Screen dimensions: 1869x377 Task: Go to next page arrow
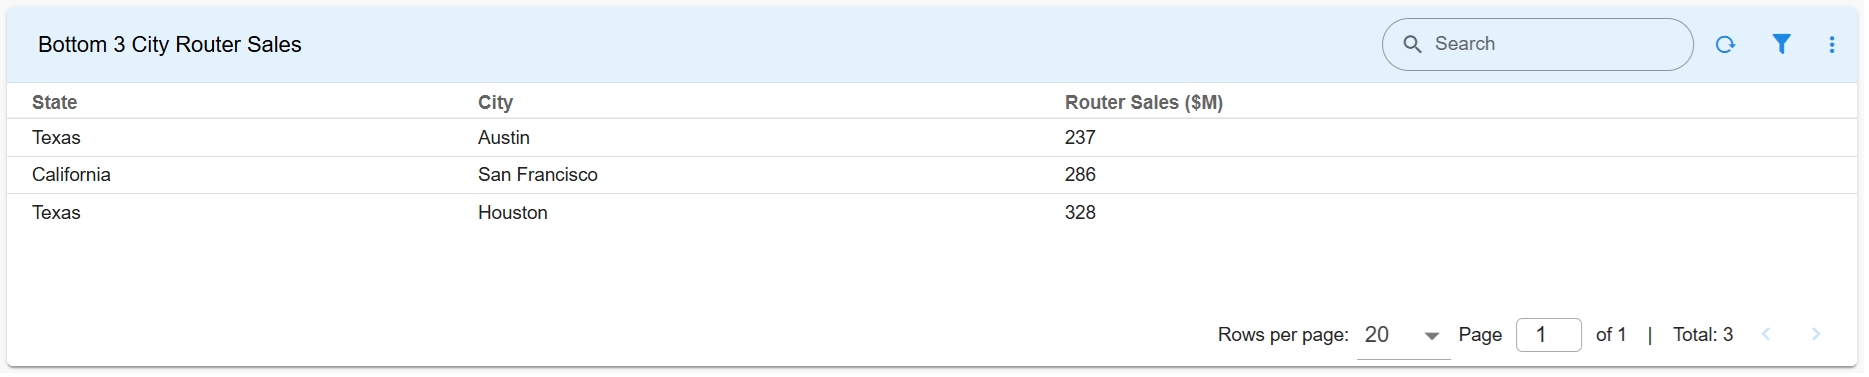click(1816, 335)
